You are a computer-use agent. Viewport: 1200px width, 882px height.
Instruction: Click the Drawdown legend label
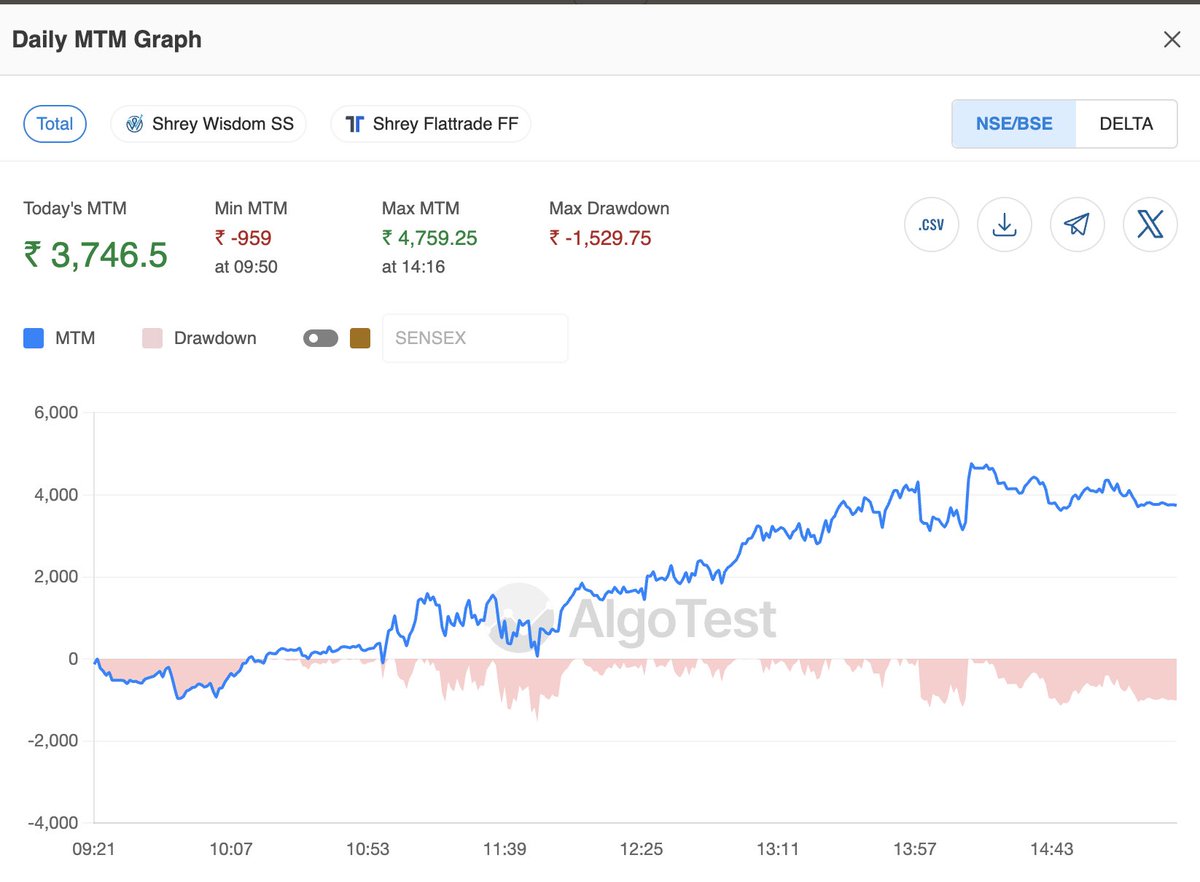point(215,338)
